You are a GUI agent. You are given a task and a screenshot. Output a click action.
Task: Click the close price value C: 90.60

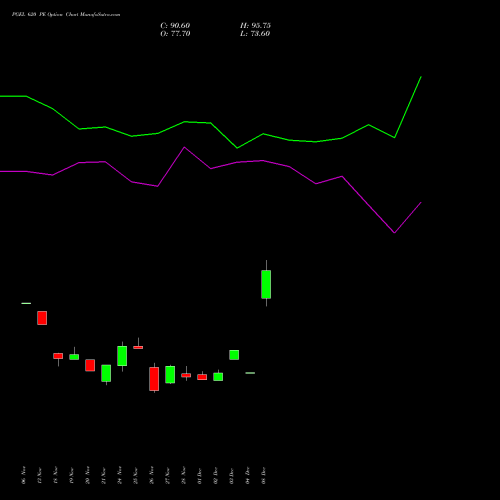point(175,26)
